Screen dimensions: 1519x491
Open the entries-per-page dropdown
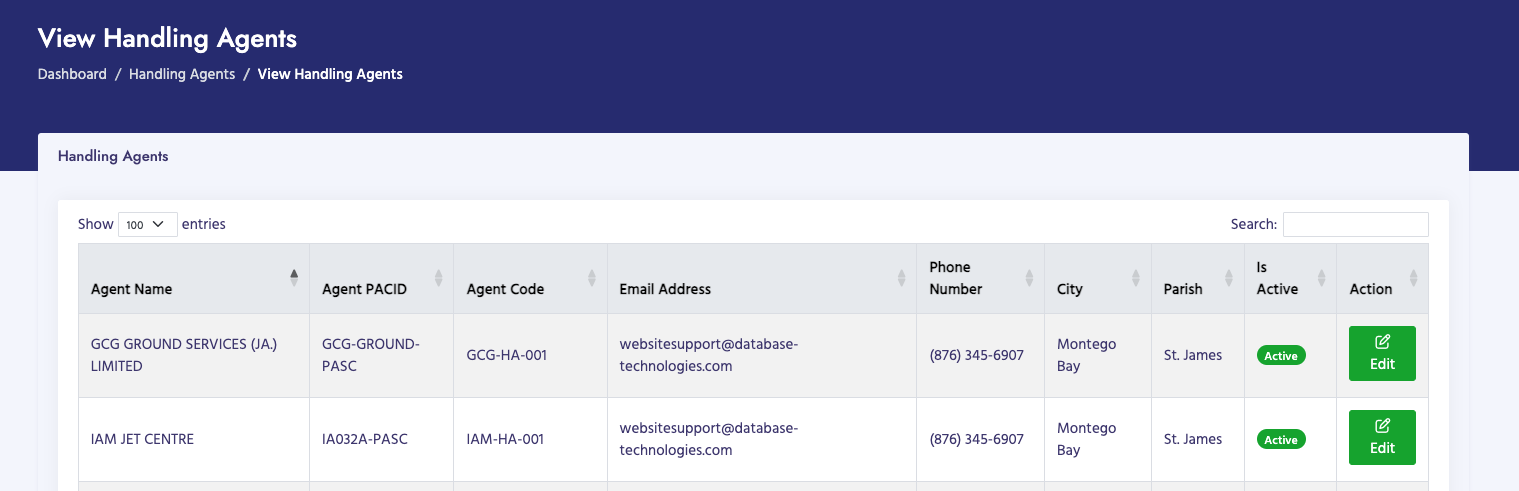pos(147,224)
